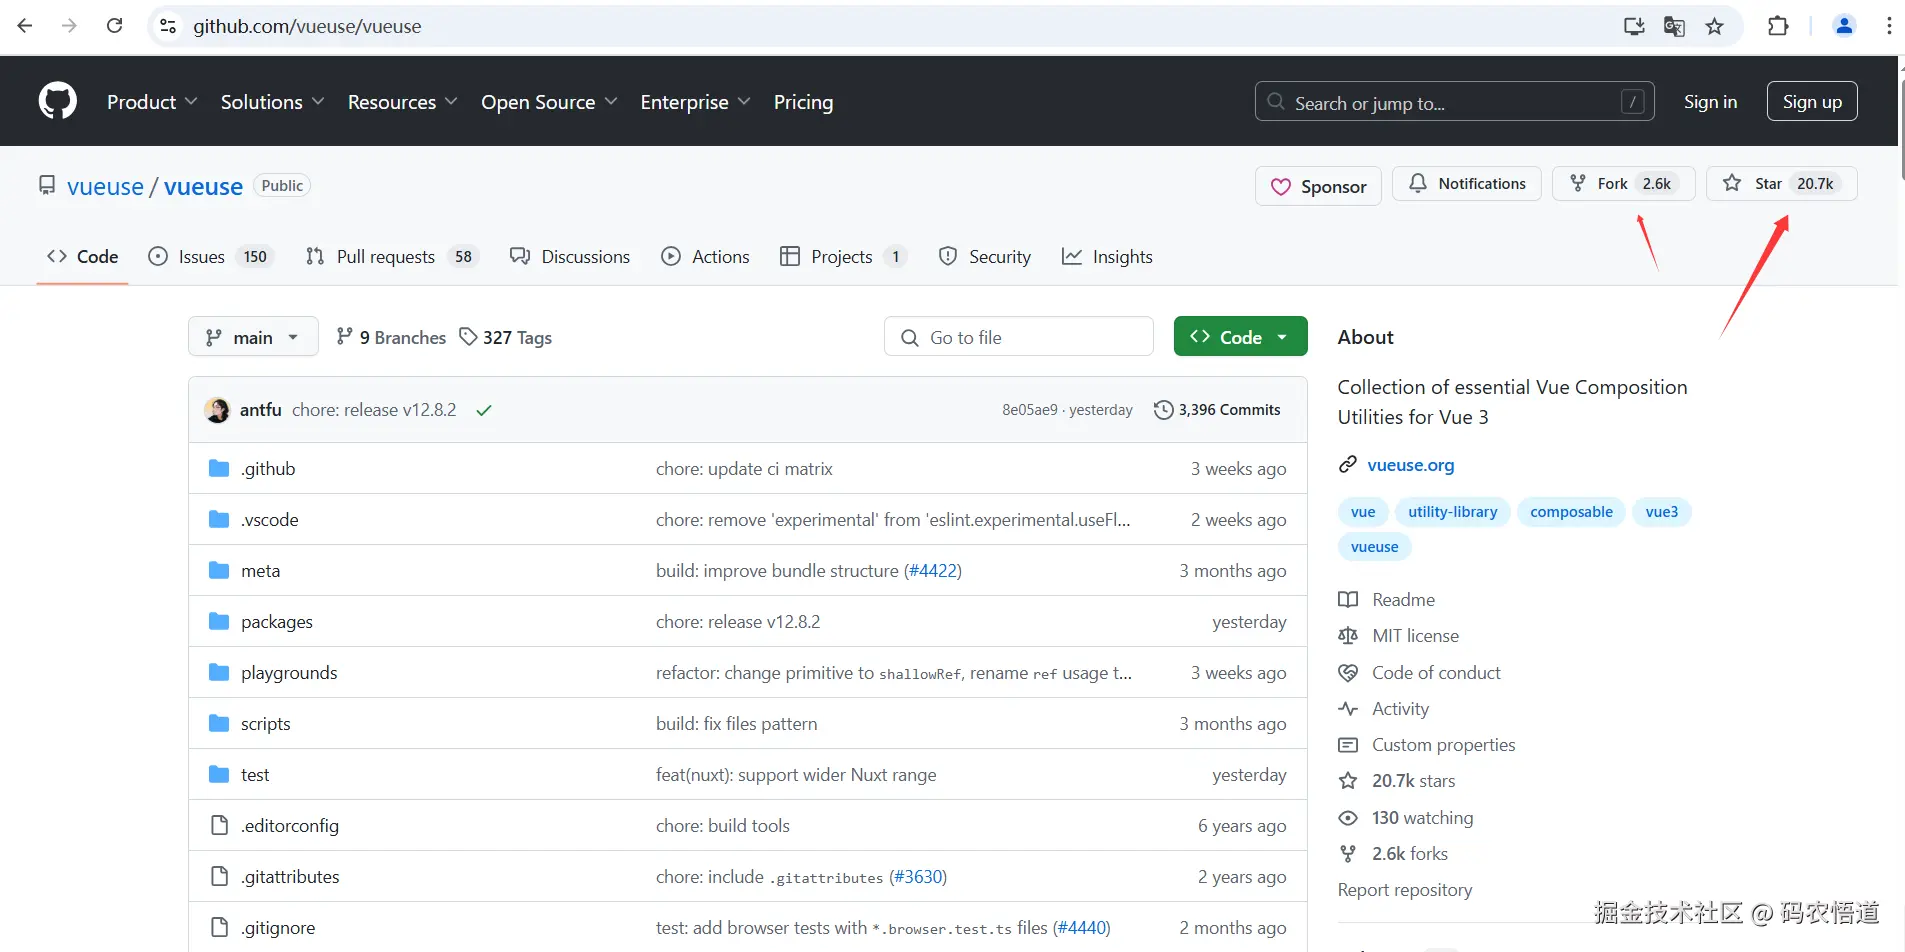Click the Go to file input

pyautogui.click(x=1019, y=337)
